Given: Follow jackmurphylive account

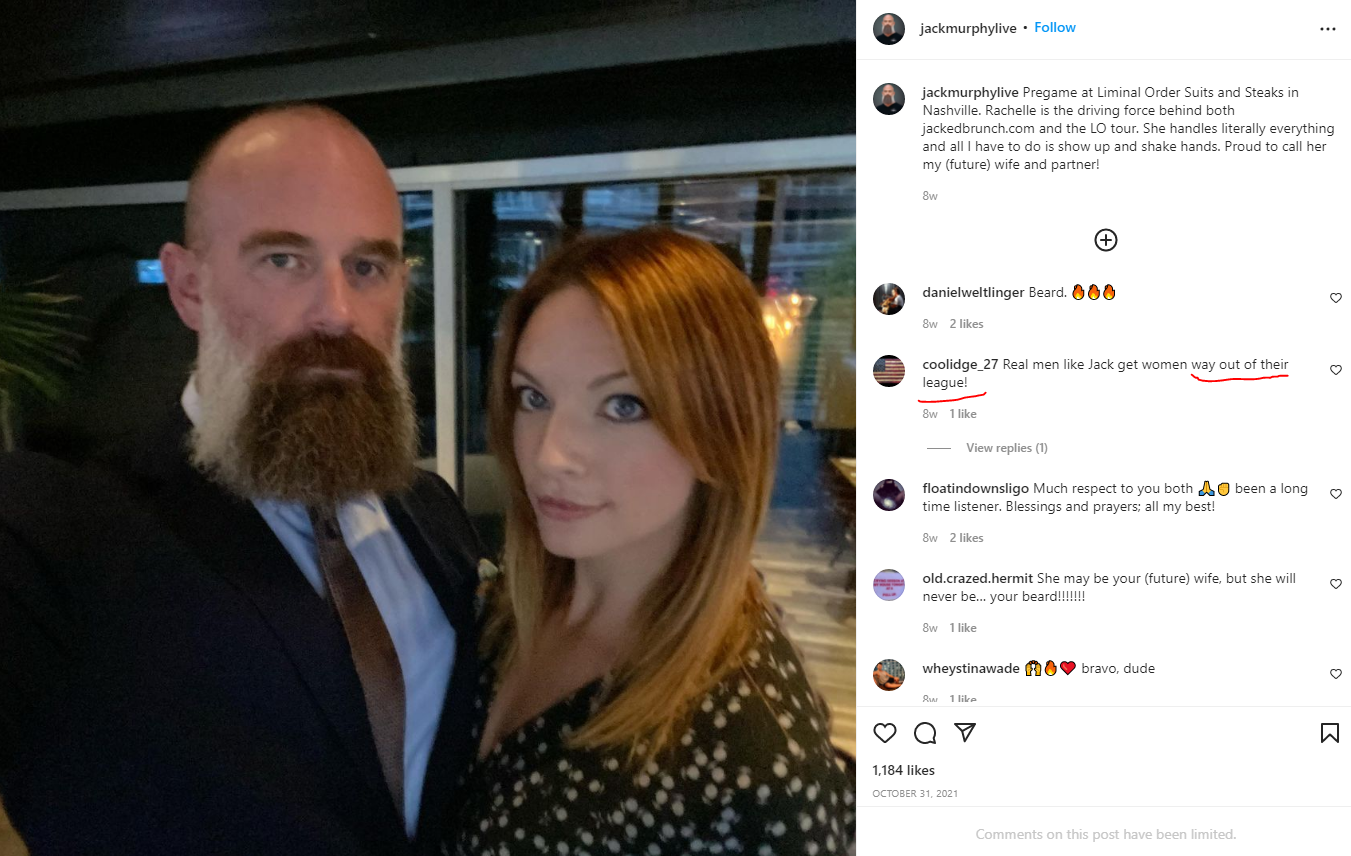Looking at the screenshot, I should [1055, 27].
